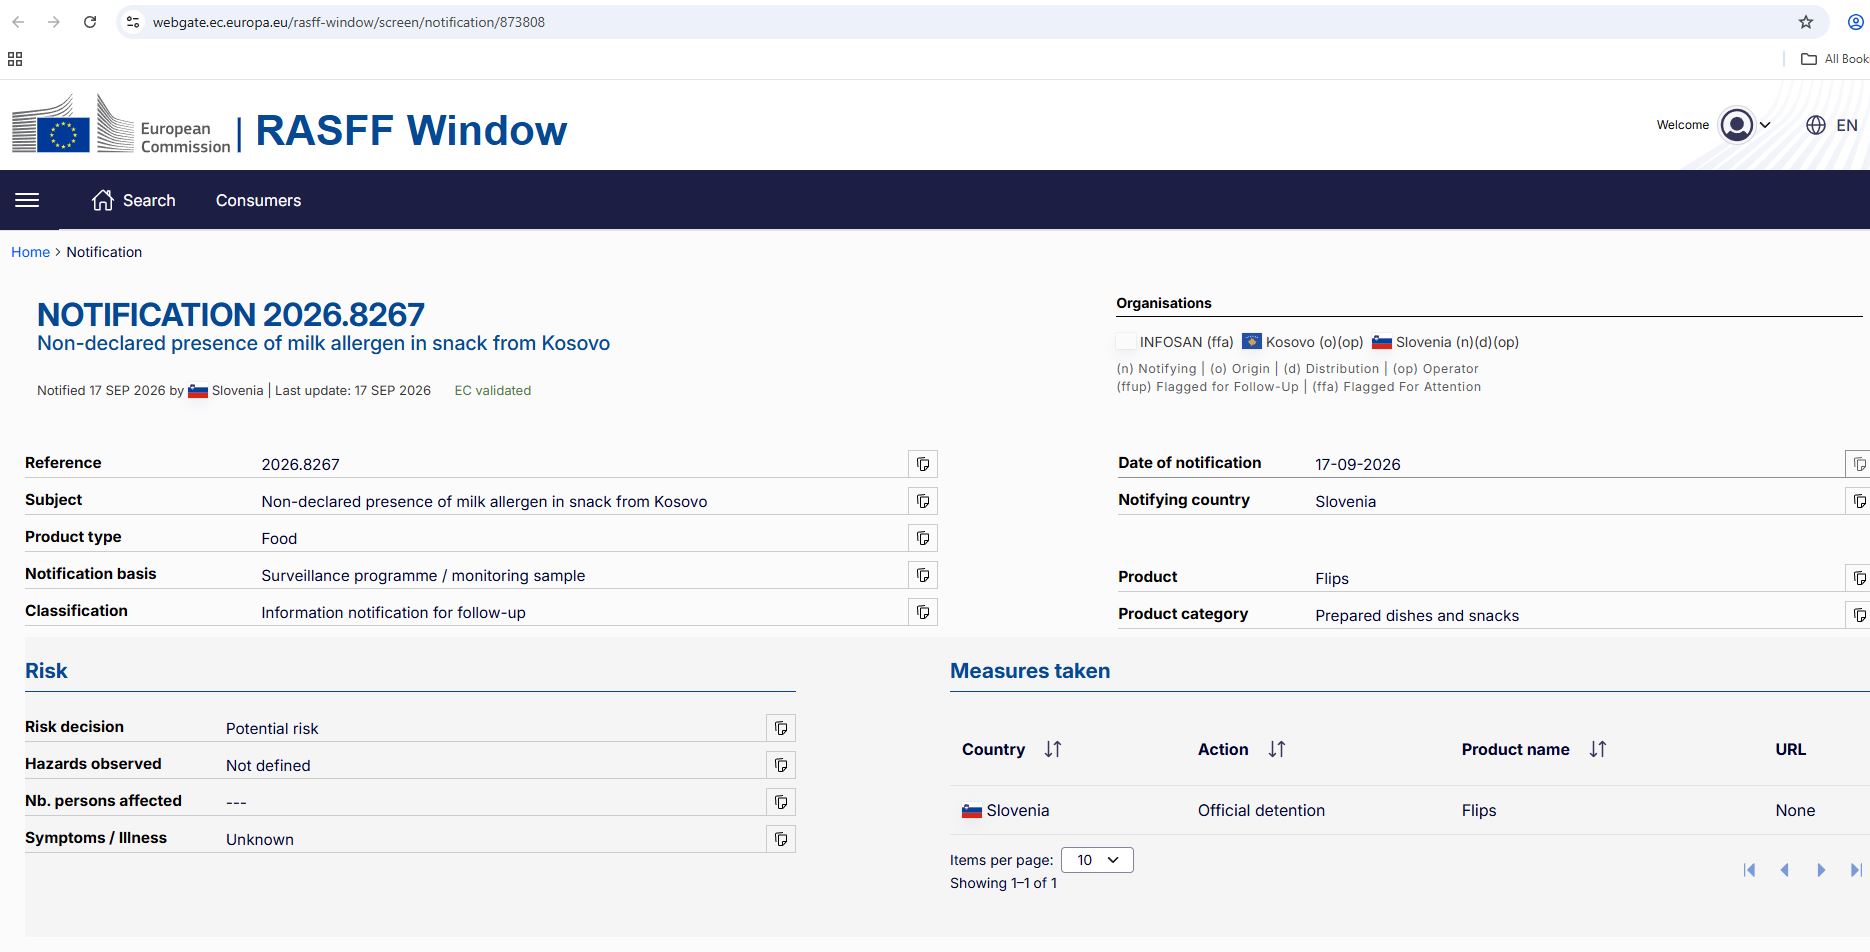Screen dimensions: 1870x952
Task: Open the Search menu item
Action: [134, 200]
